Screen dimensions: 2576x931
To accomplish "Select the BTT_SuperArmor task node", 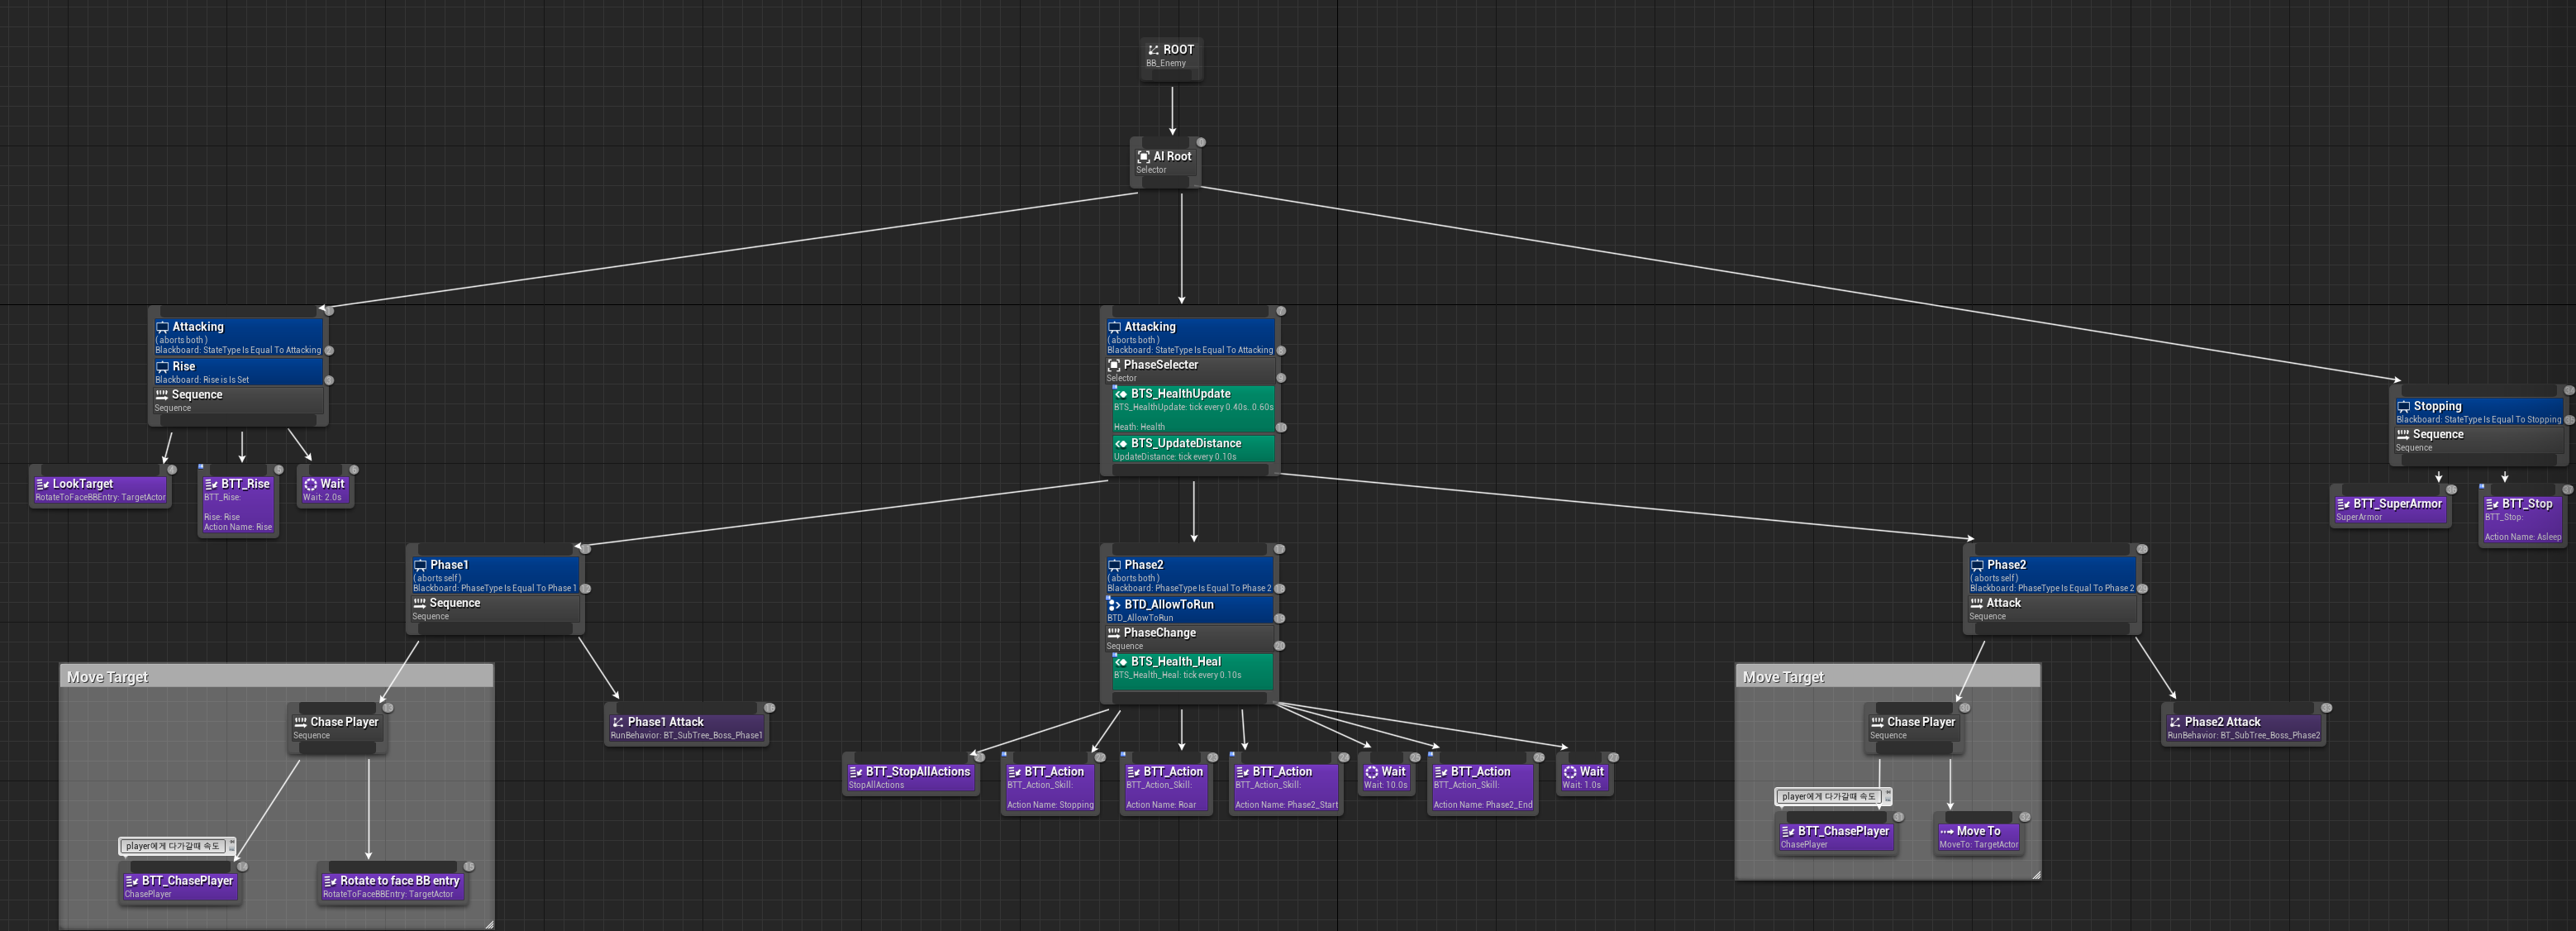I will point(2389,509).
